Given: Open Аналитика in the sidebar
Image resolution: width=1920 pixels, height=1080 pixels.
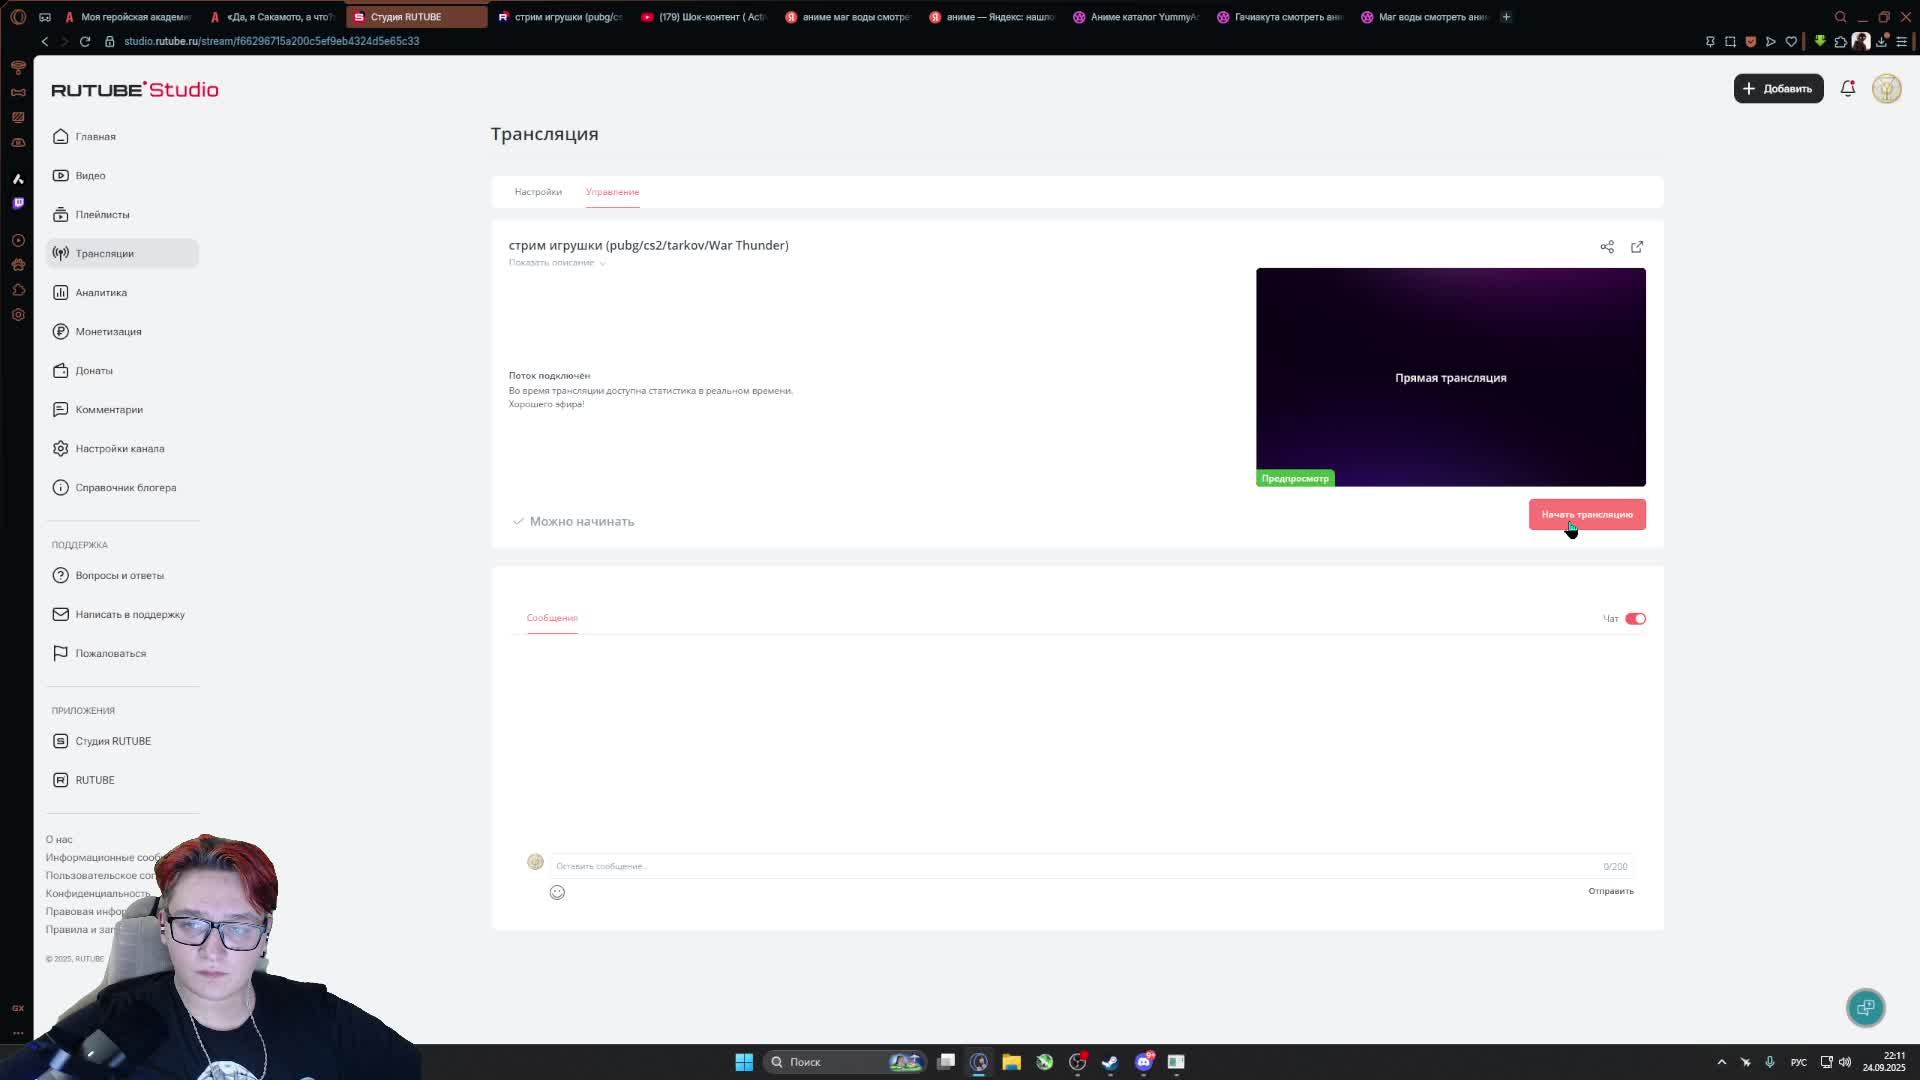Looking at the screenshot, I should point(101,292).
